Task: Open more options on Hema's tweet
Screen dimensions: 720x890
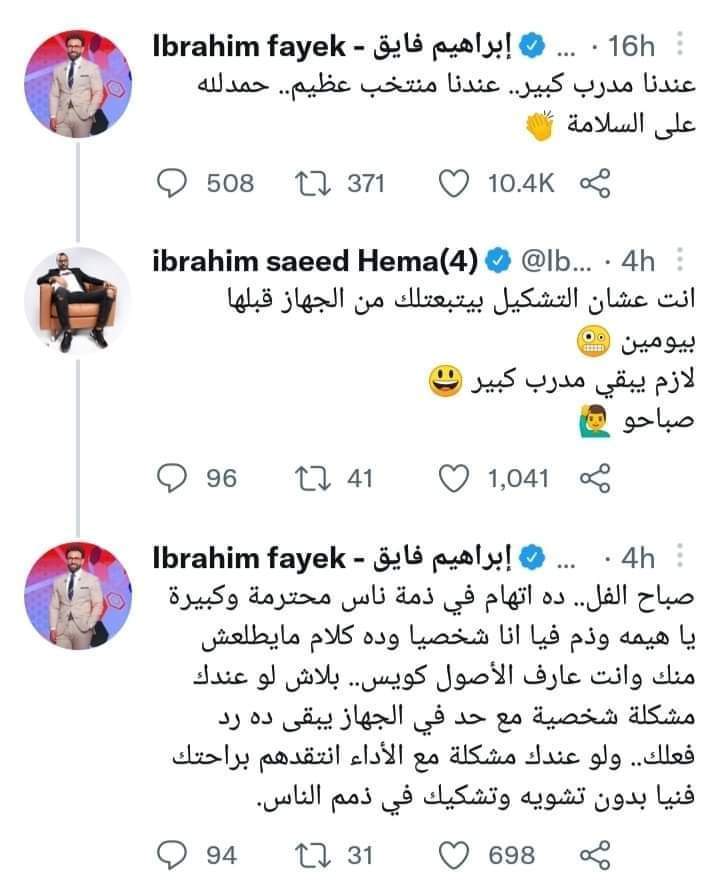Action: coord(680,262)
